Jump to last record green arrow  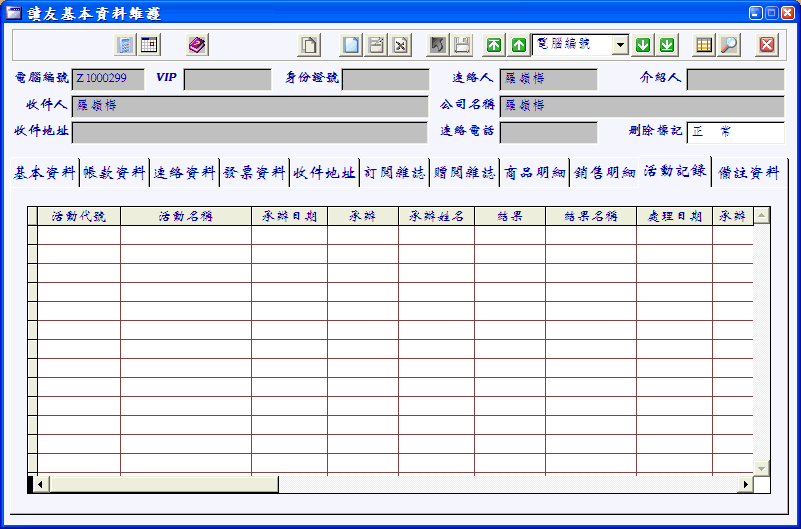click(x=667, y=45)
